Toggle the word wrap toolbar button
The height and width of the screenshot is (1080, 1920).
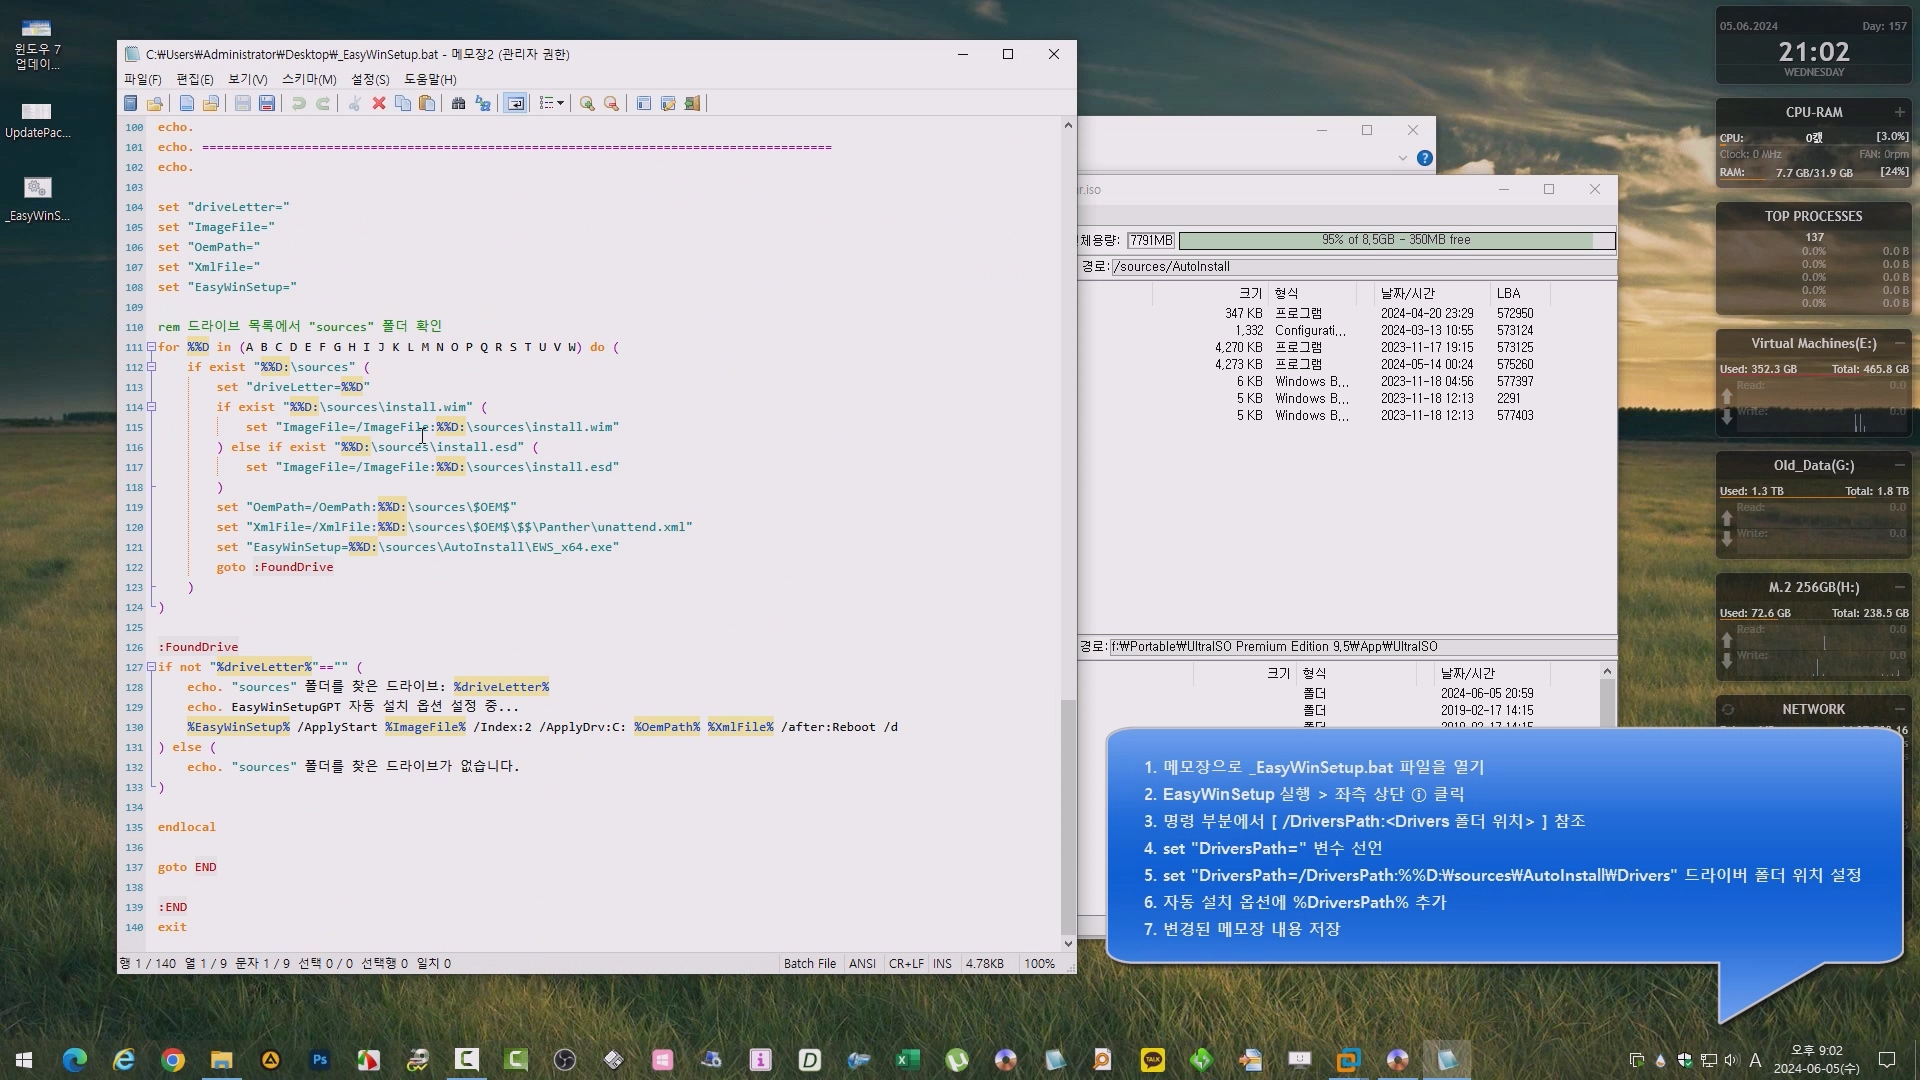[515, 103]
